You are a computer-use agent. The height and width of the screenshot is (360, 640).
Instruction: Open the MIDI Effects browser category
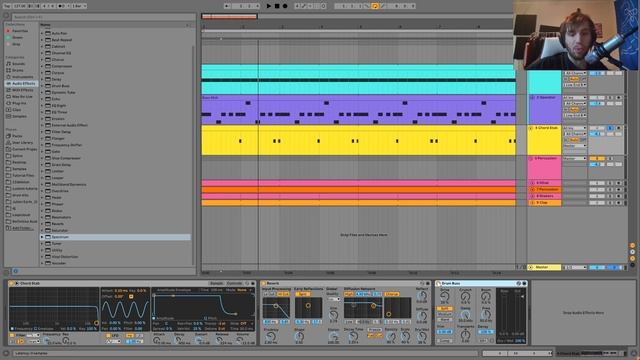pyautogui.click(x=20, y=90)
